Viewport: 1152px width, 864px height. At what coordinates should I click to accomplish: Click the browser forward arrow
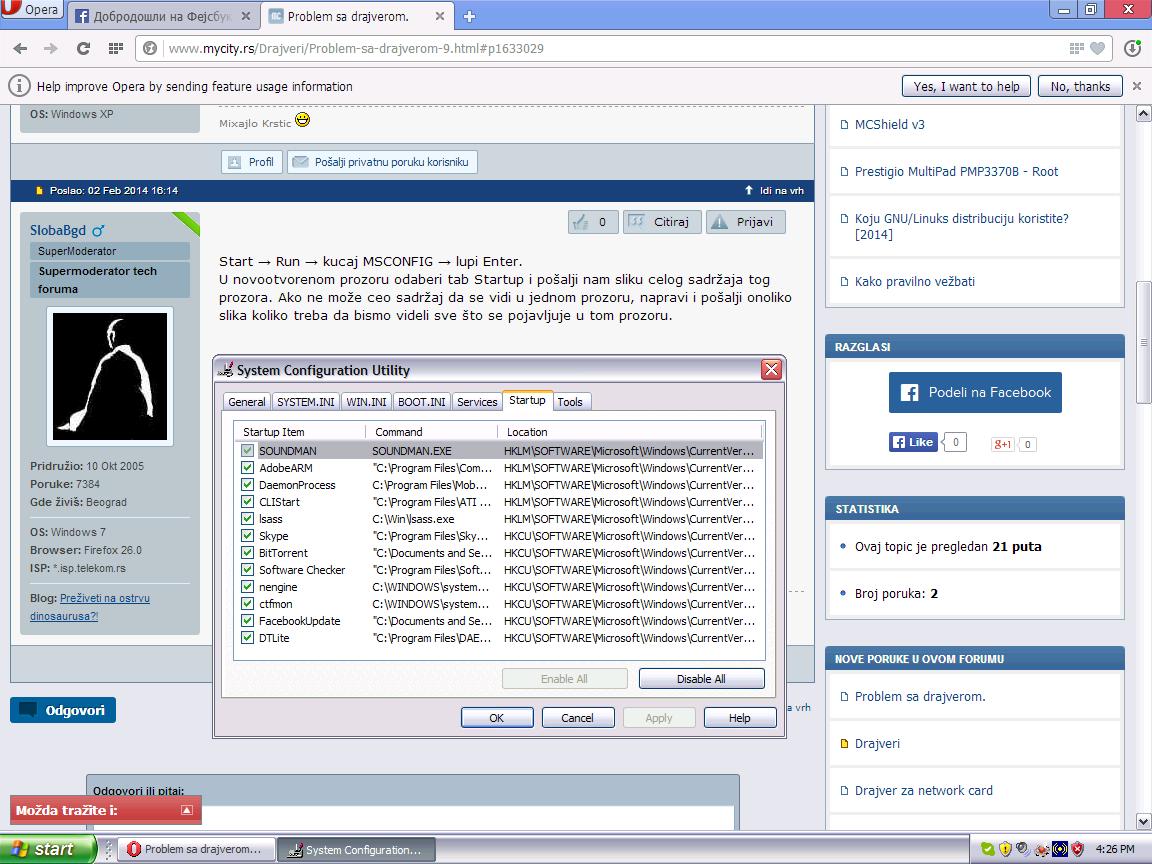click(51, 48)
